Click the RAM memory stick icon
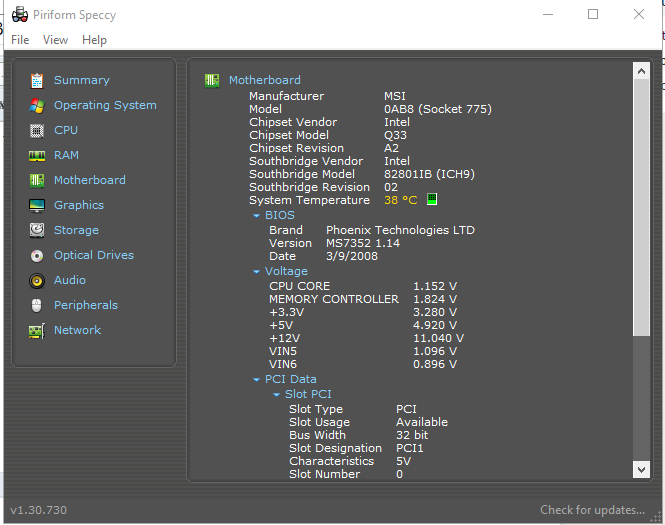Screen dimensions: 665x525 coord(37,156)
